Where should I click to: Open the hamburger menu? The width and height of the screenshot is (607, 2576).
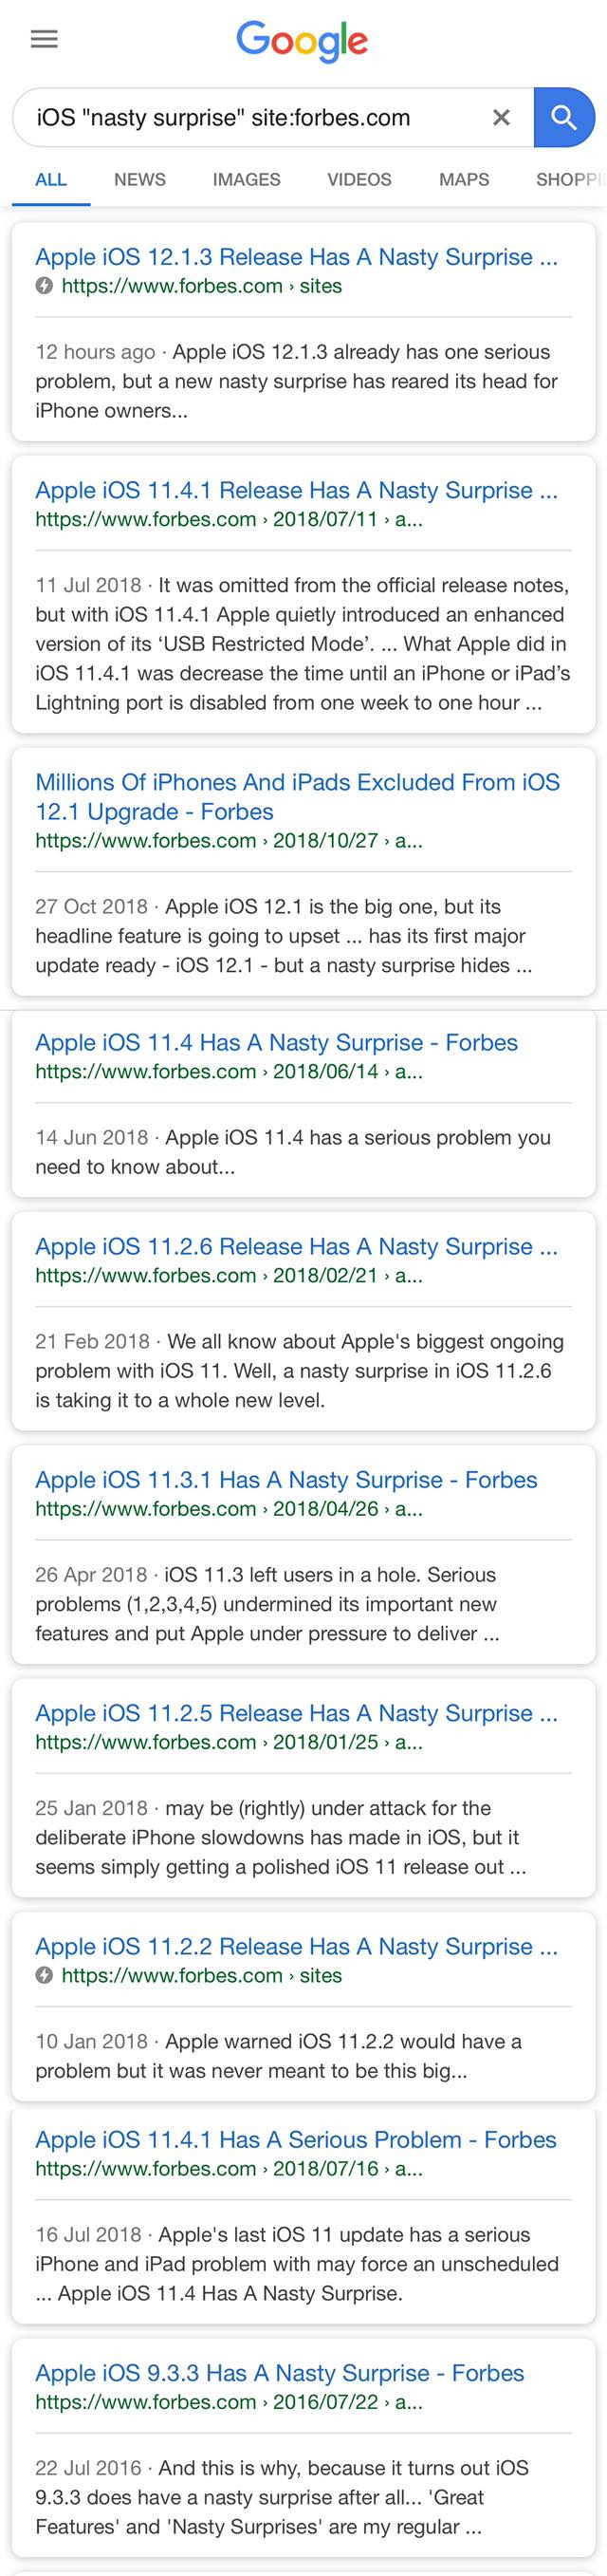44,39
